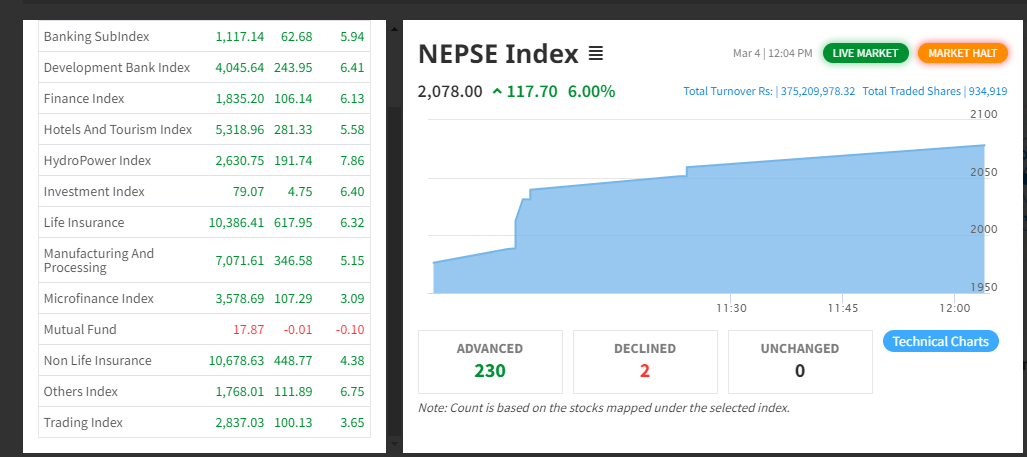
Task: Click the HydroPower percent change 7.86
Action: (352, 160)
